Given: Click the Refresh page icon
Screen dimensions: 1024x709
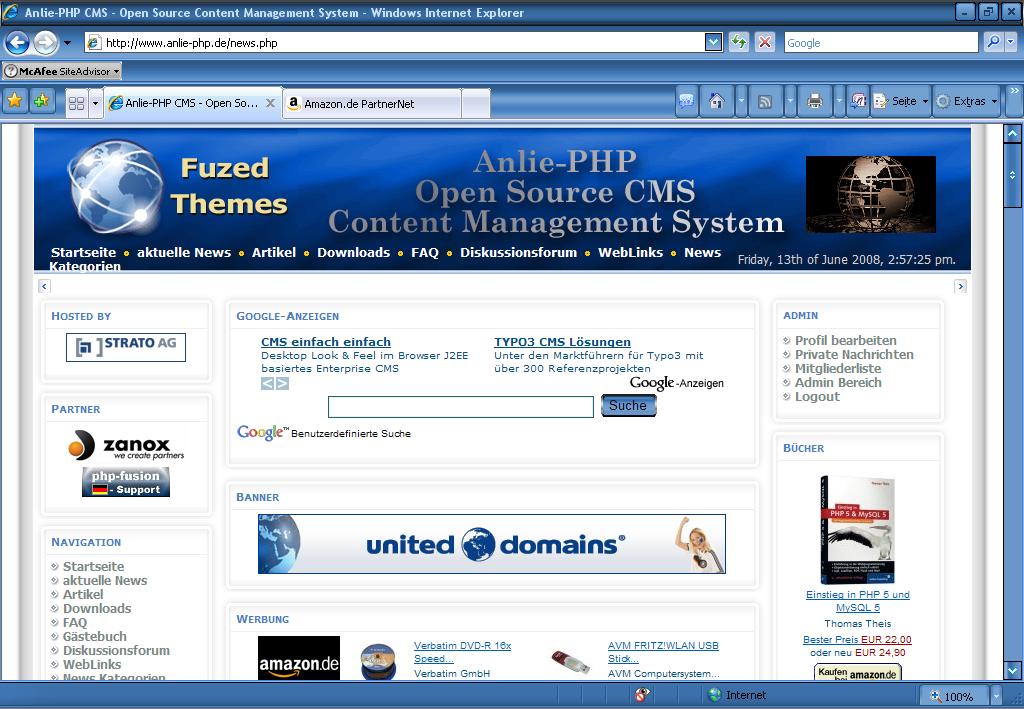Looking at the screenshot, I should pyautogui.click(x=739, y=42).
